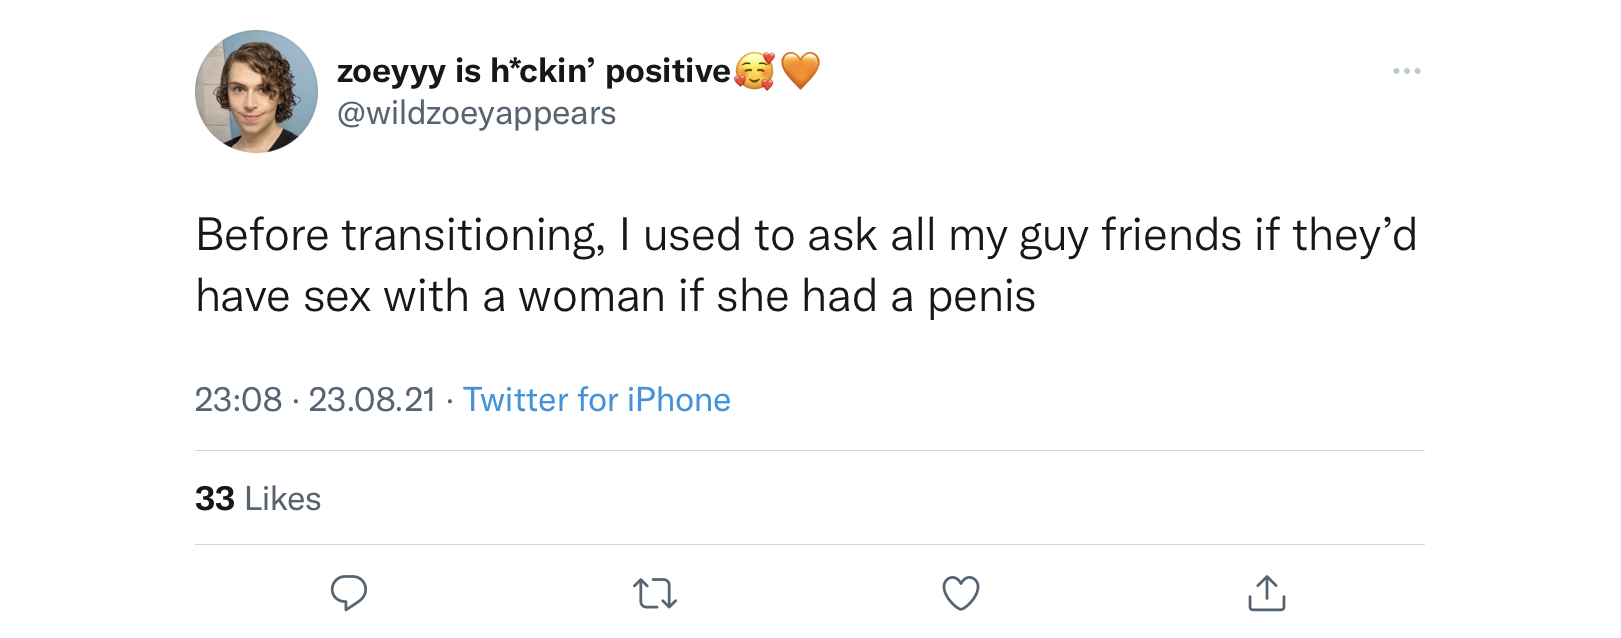Viewport: 1621px width, 638px height.
Task: Open the share tweet icon
Action: [1266, 592]
